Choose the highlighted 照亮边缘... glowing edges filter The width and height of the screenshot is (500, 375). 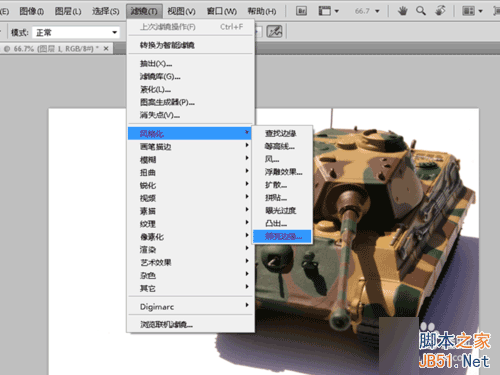282,236
